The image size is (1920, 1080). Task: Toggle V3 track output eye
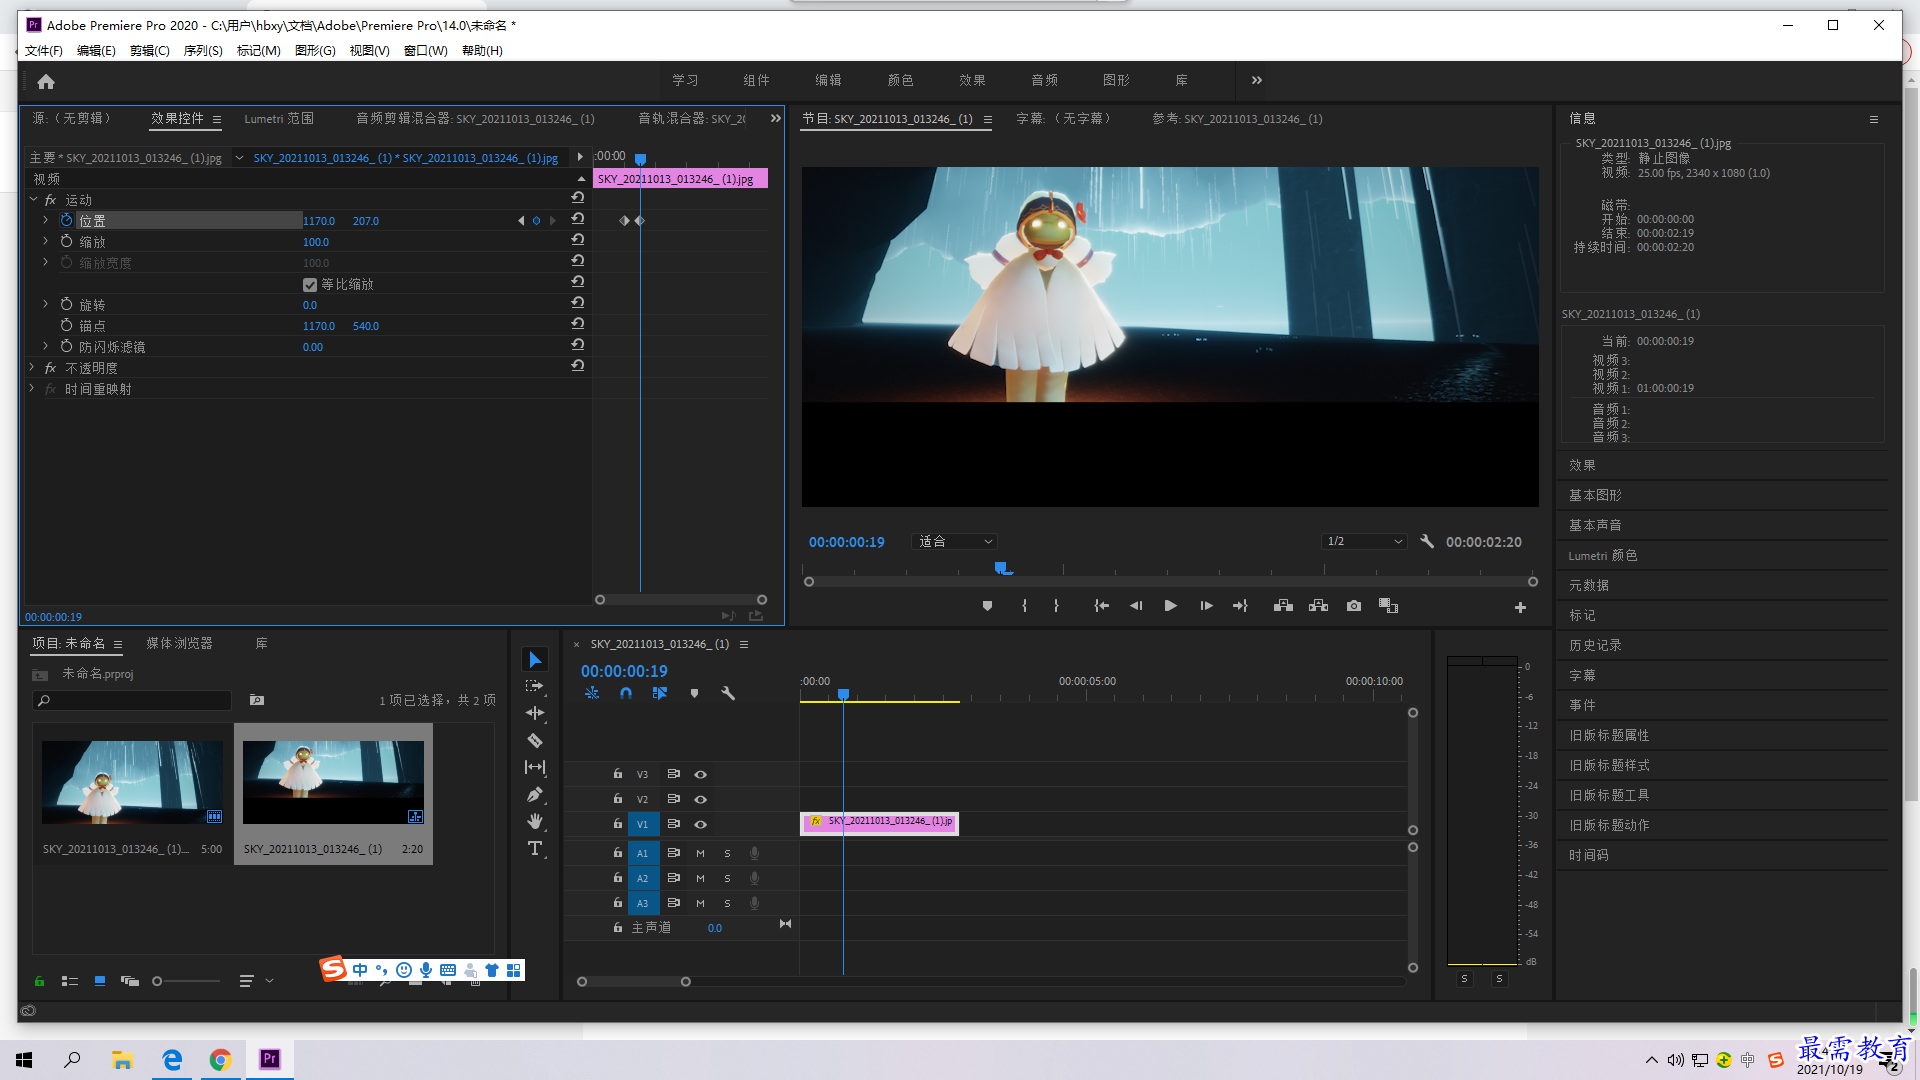(700, 774)
